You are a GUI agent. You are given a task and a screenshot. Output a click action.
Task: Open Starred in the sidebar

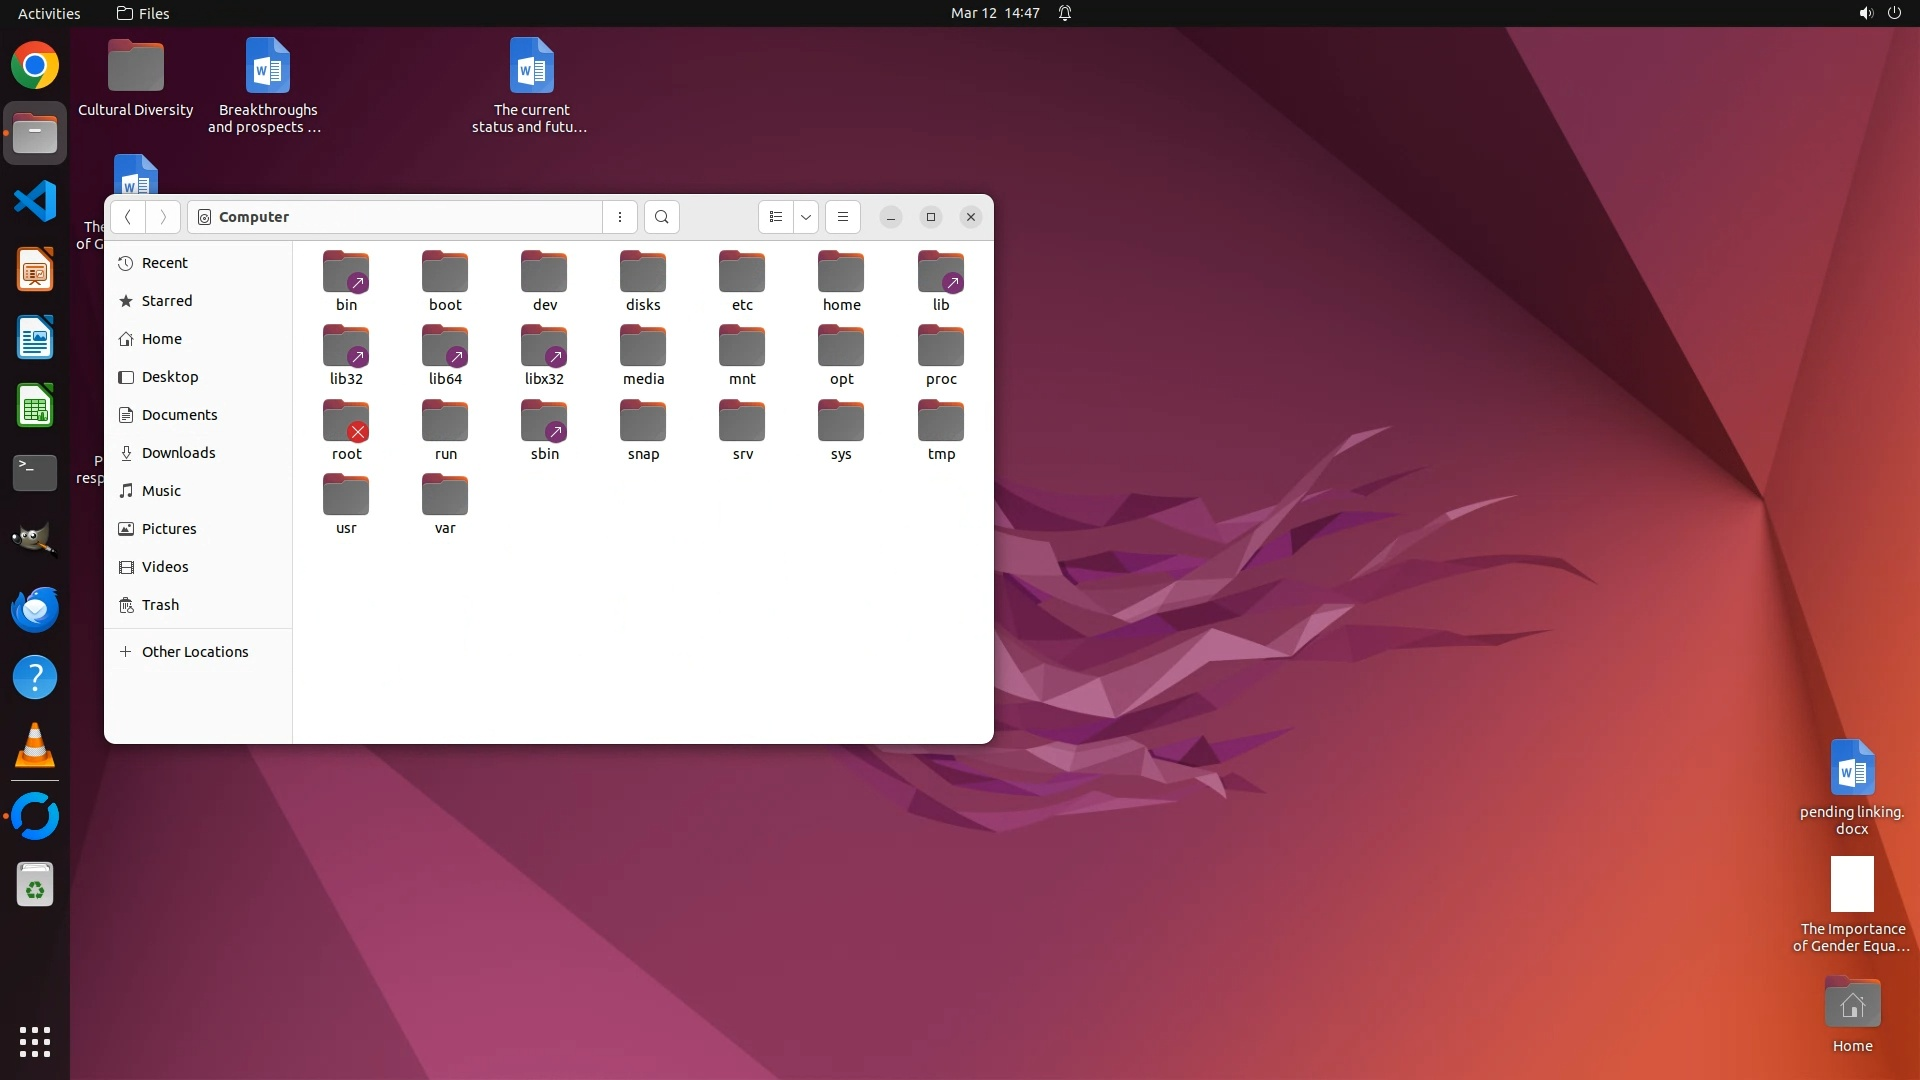click(166, 301)
